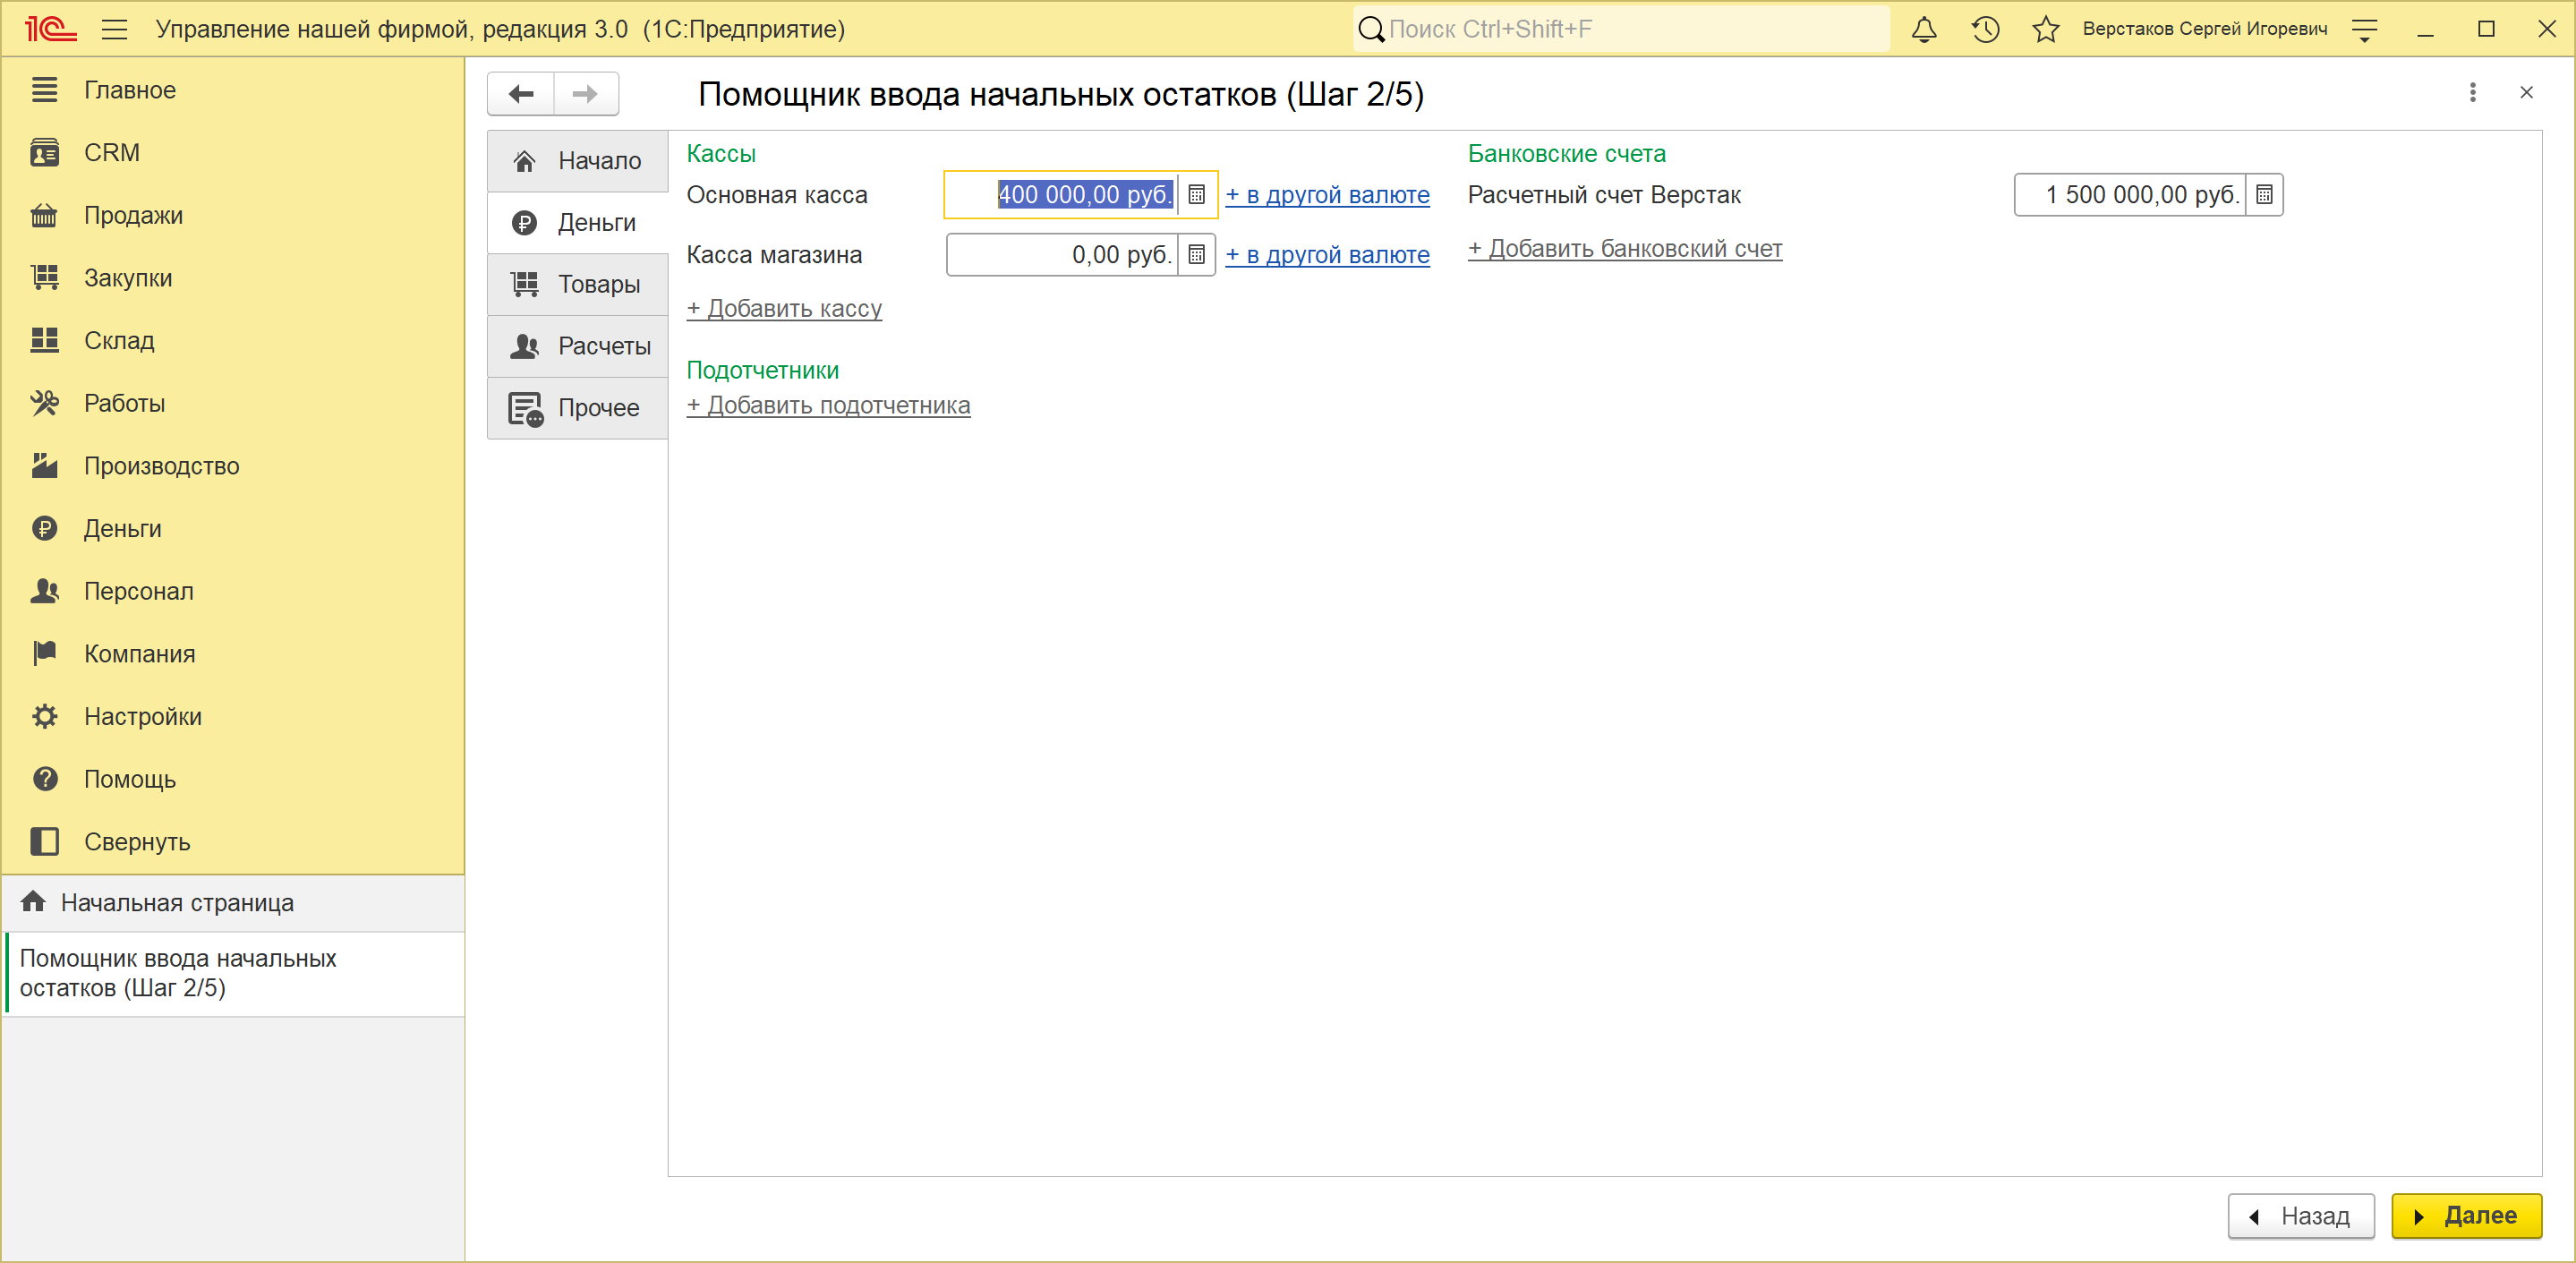Click the Далее button
Image resolution: width=2576 pixels, height=1263 pixels.
(x=2466, y=1216)
